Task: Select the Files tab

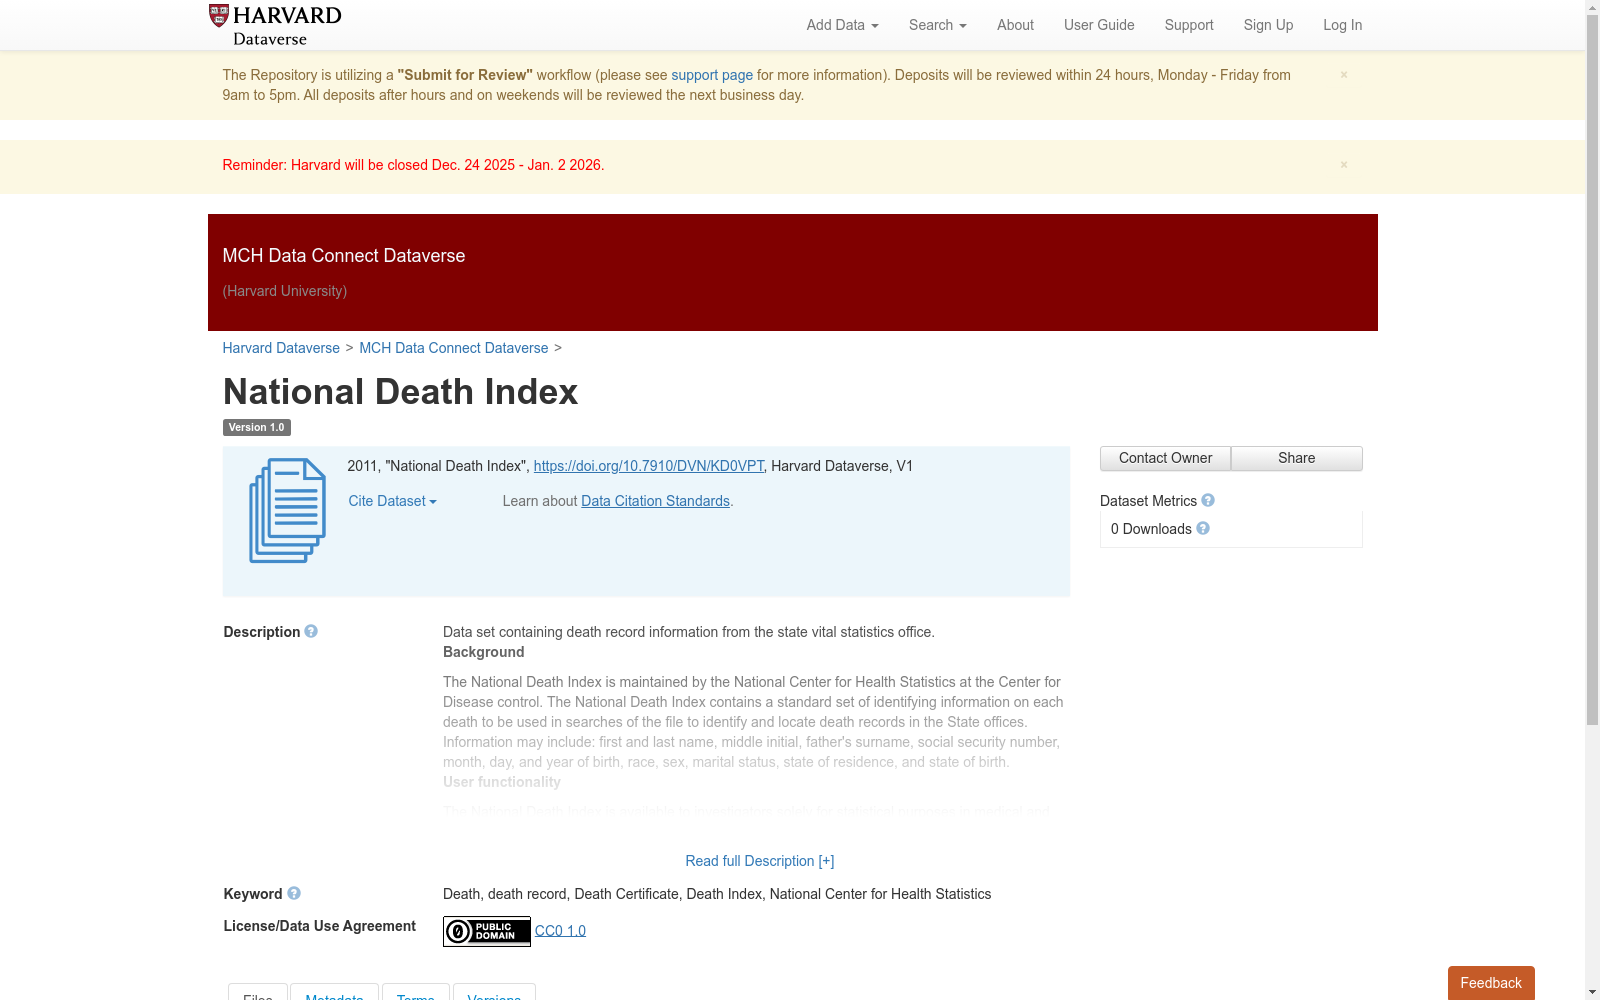Action: (258, 992)
